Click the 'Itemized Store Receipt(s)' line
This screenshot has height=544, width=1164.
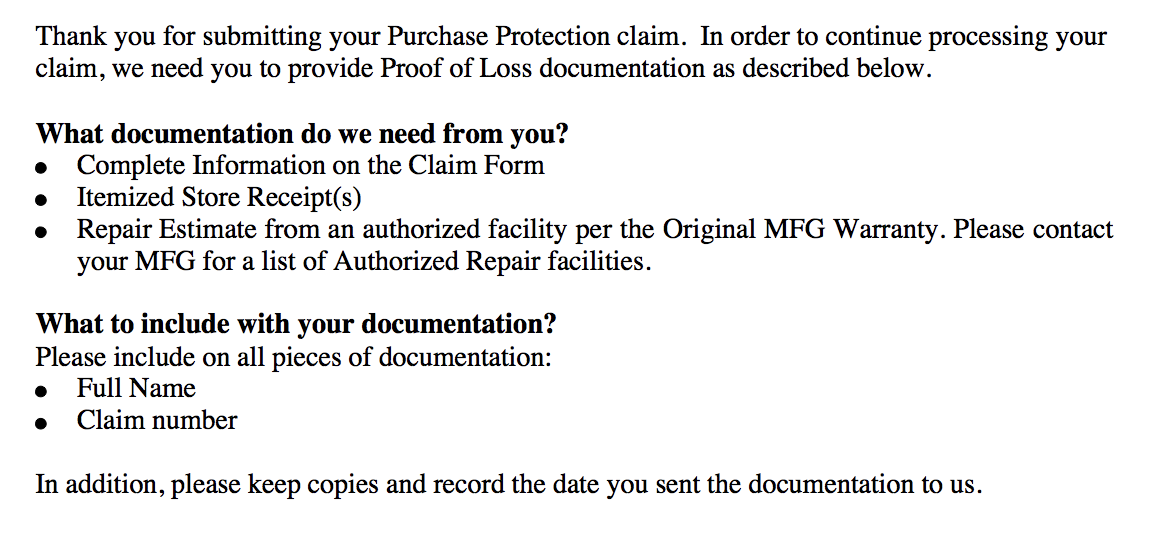(x=219, y=198)
